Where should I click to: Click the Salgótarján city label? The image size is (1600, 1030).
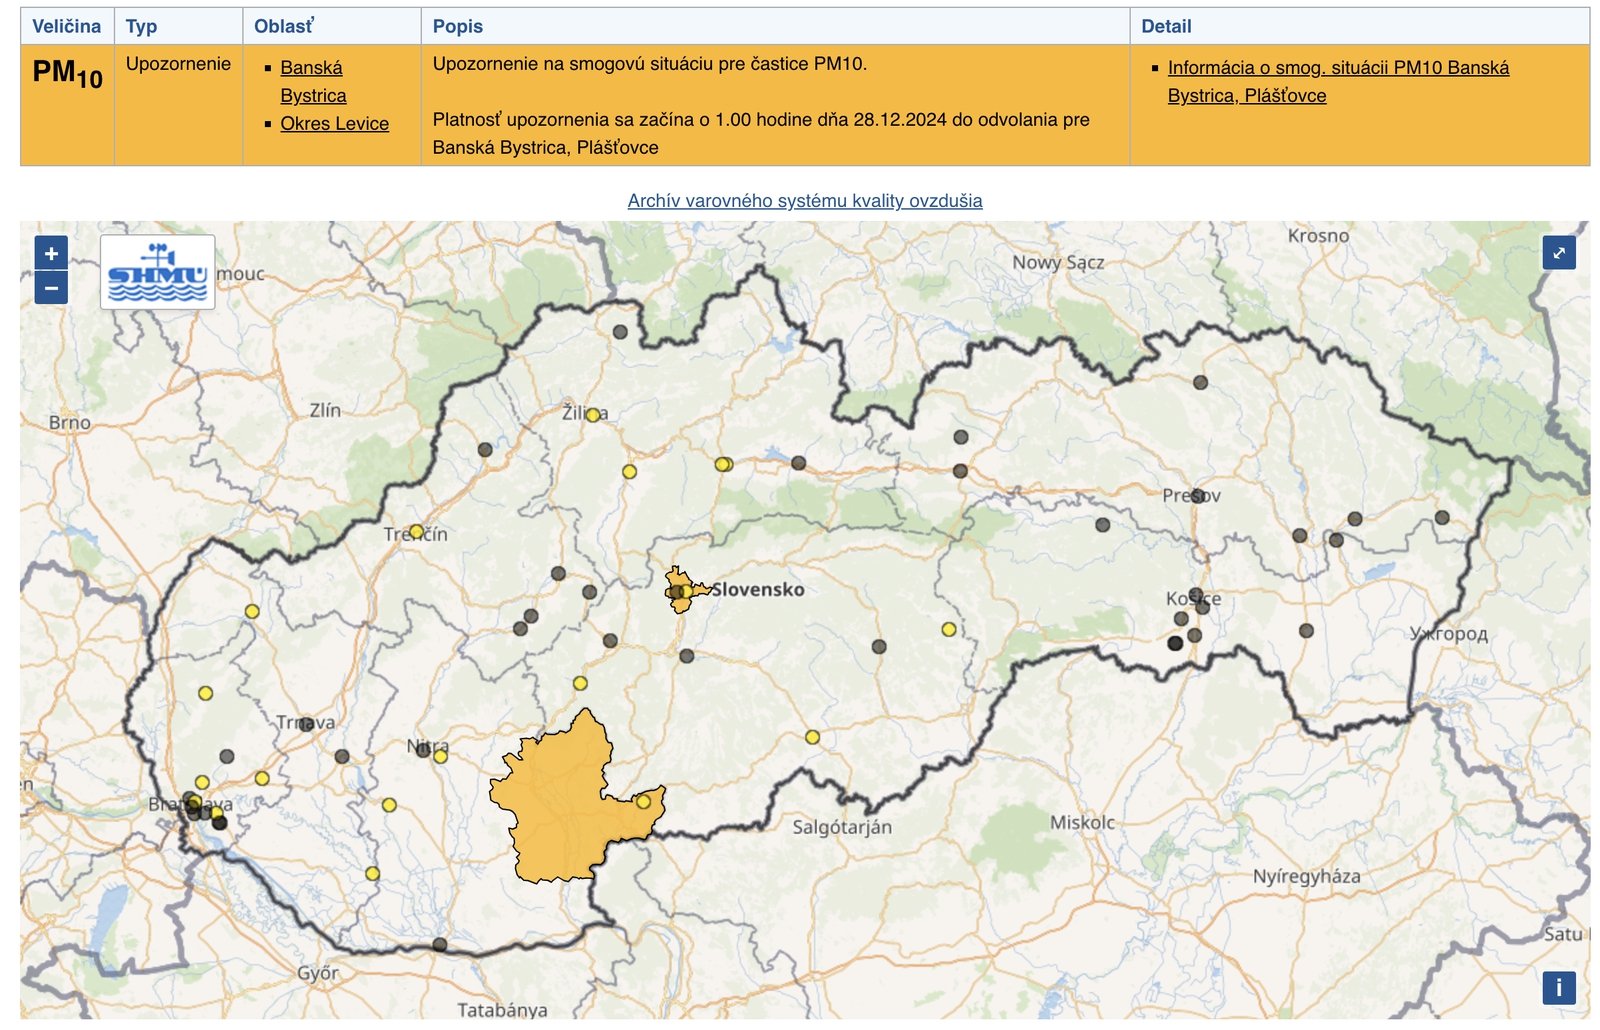click(x=842, y=827)
